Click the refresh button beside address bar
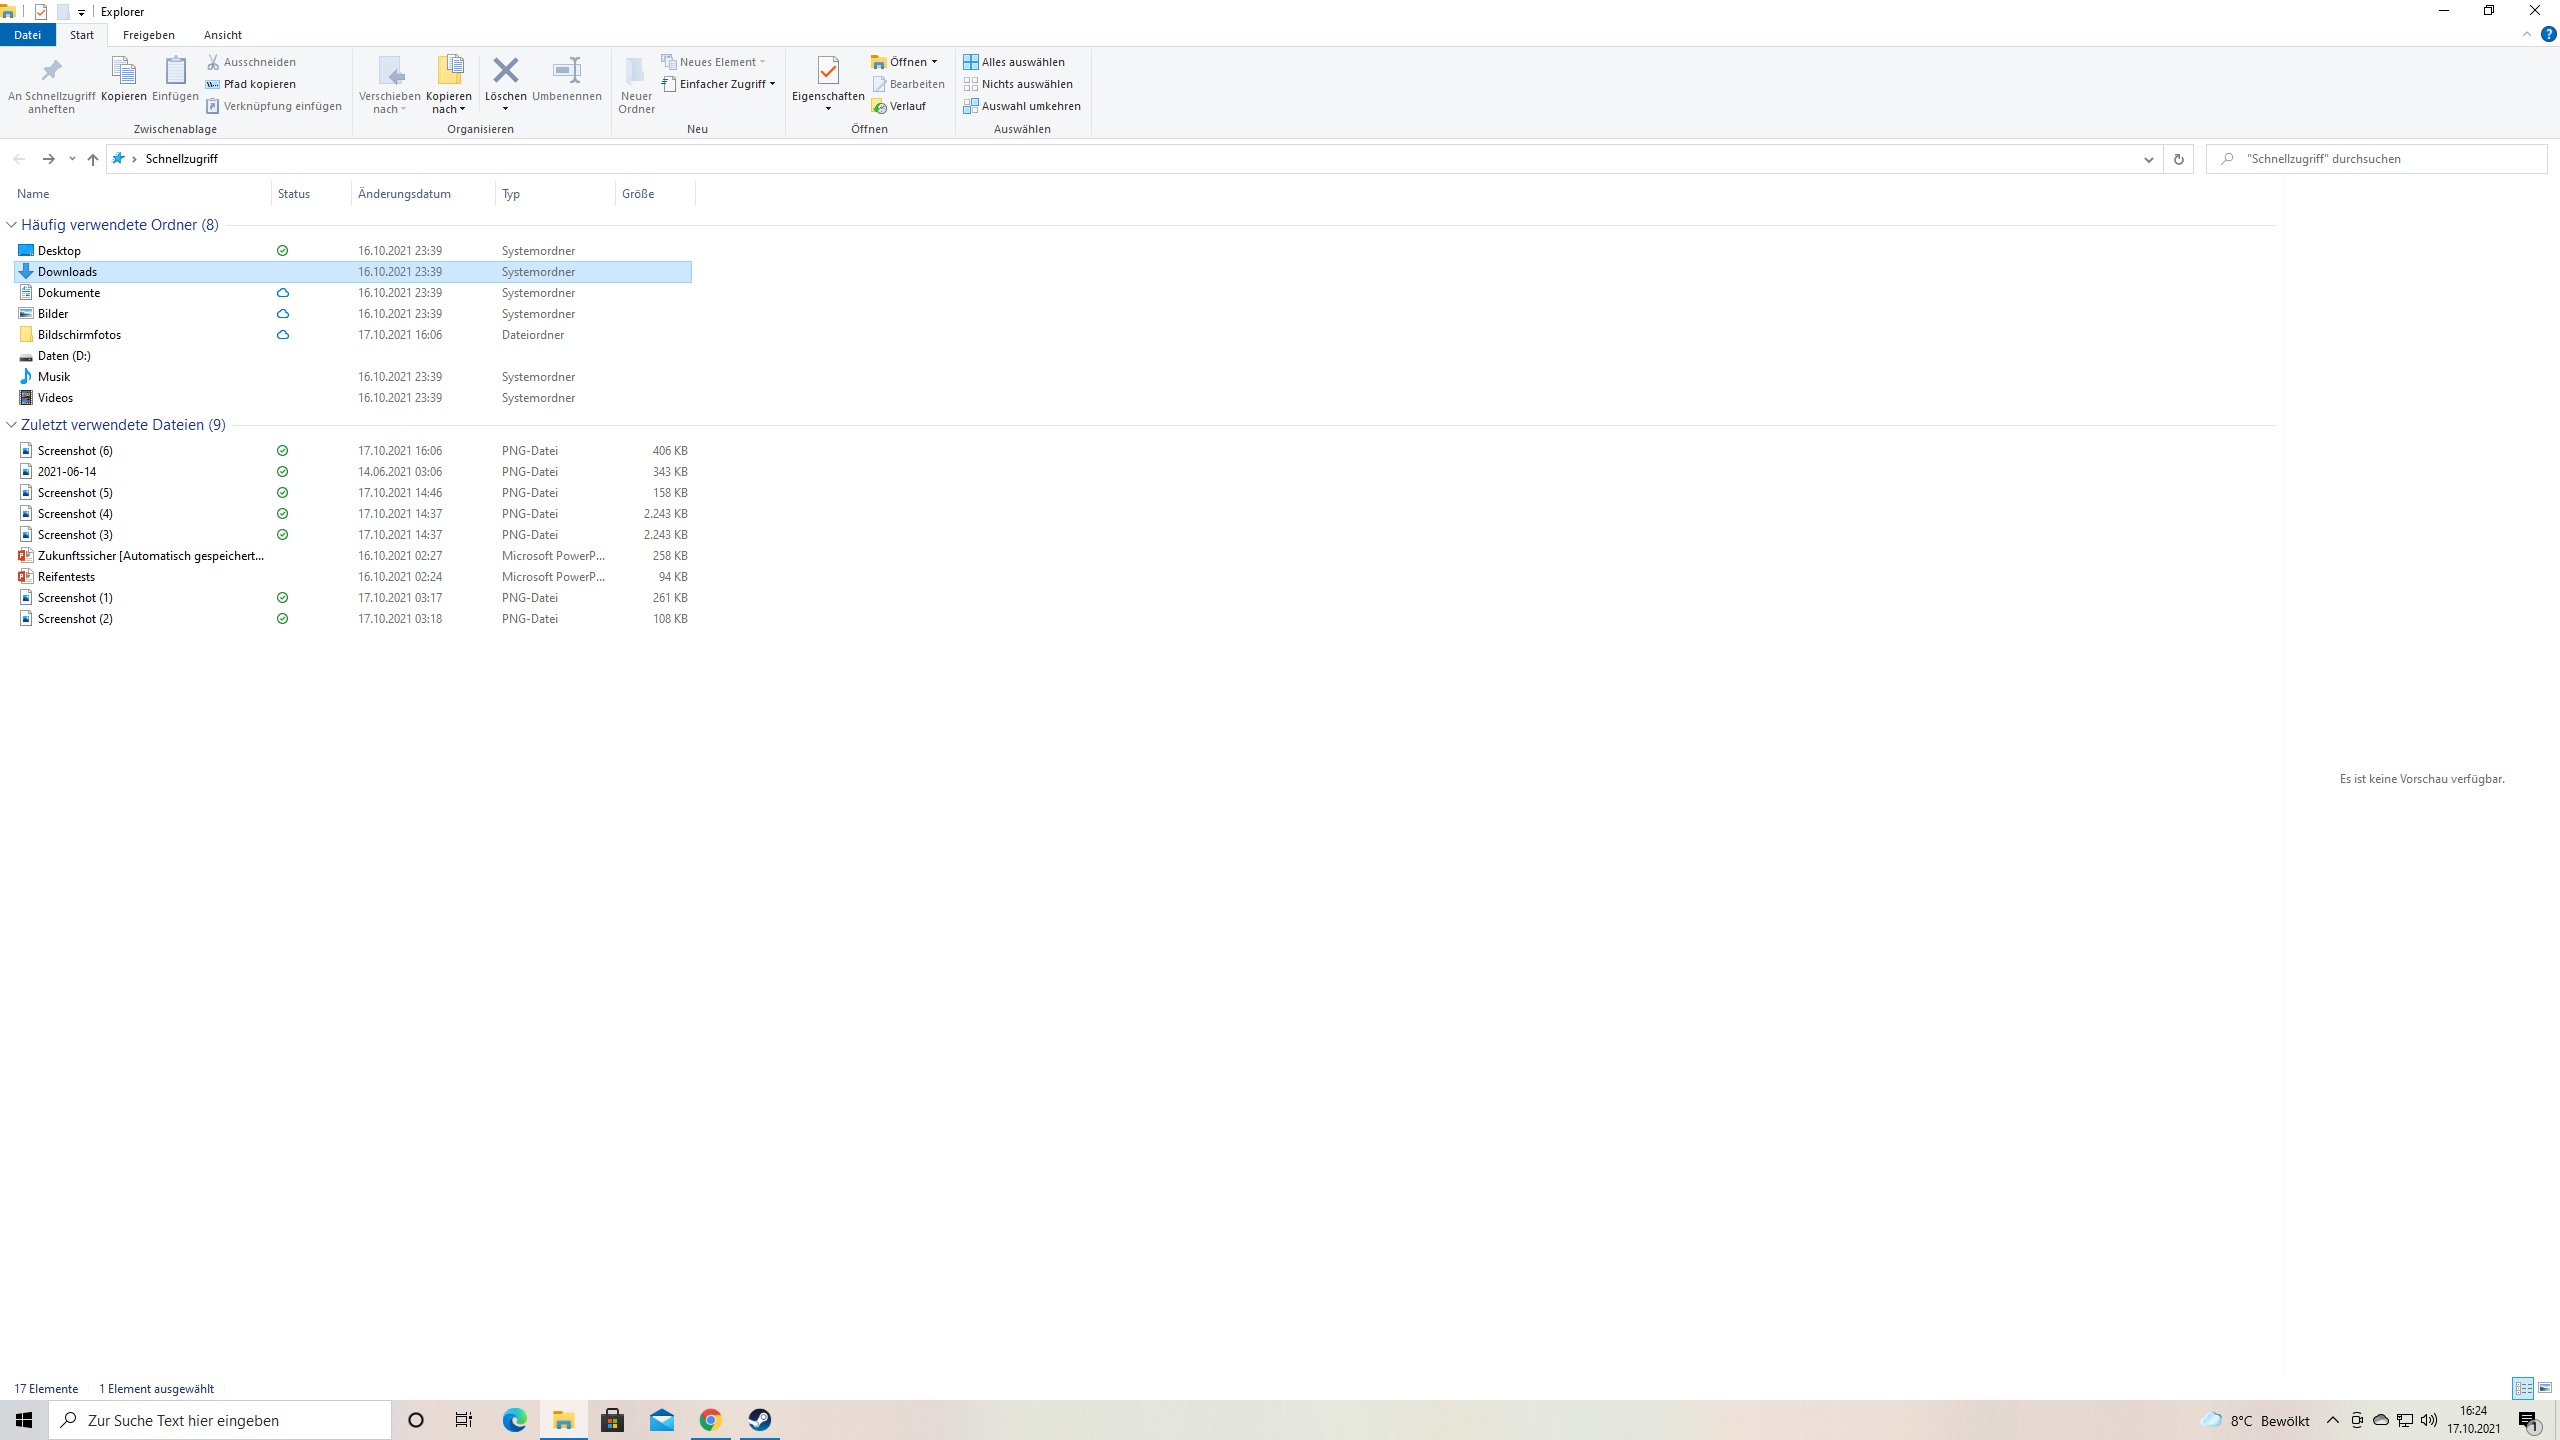 point(2178,159)
